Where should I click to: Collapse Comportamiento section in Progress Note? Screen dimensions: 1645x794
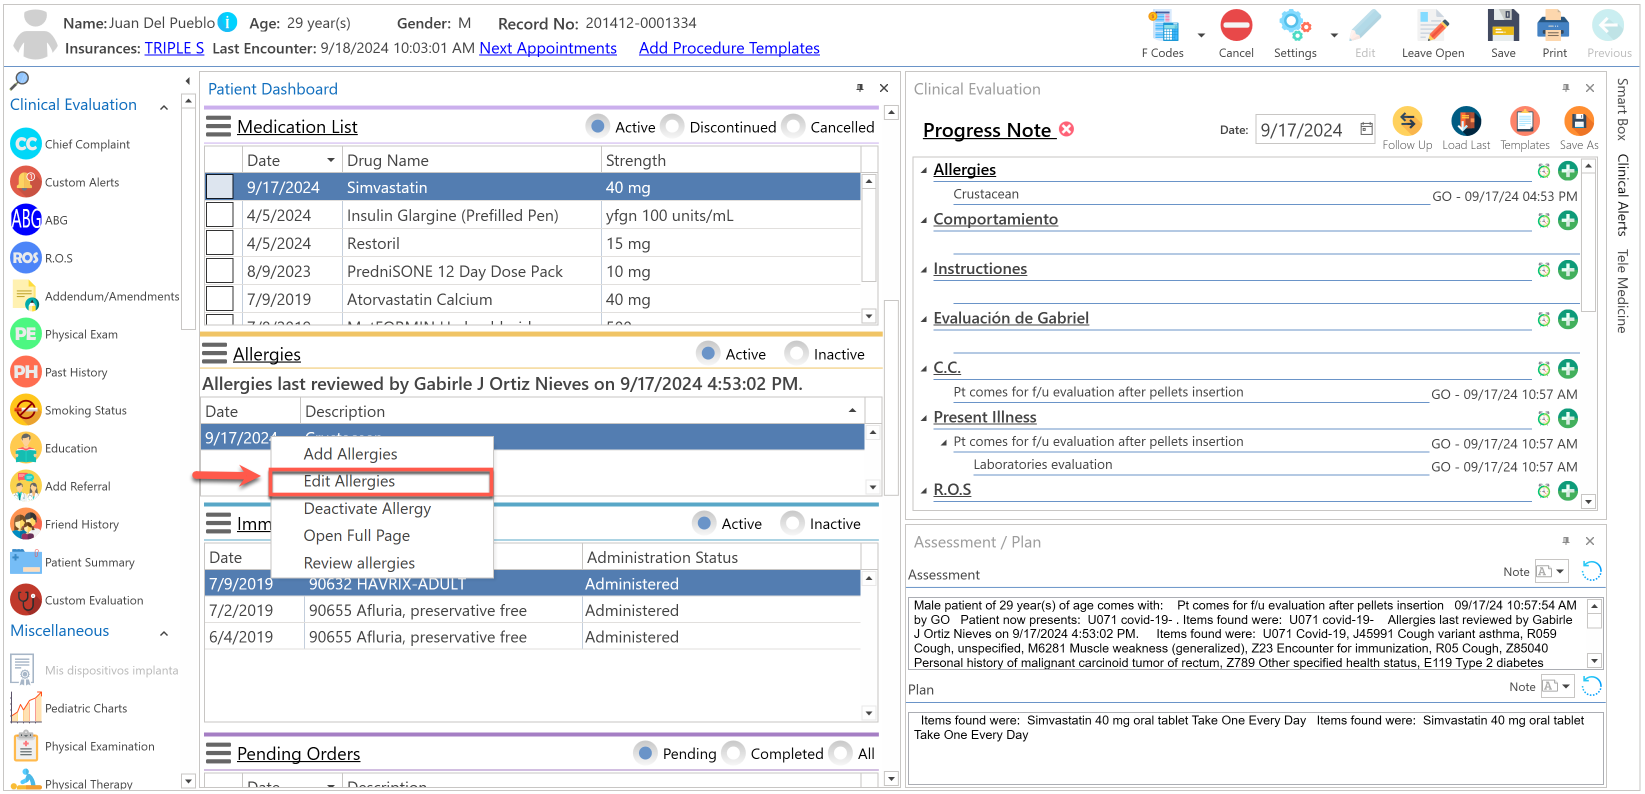tap(924, 221)
